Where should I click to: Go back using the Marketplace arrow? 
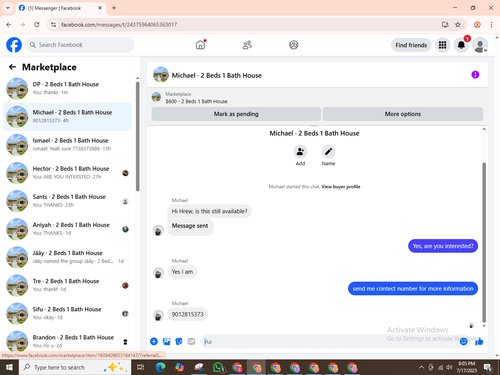(12, 67)
